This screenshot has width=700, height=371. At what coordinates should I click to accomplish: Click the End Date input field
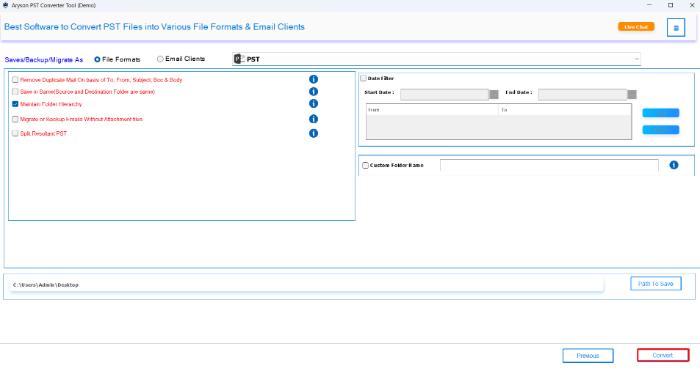click(582, 94)
